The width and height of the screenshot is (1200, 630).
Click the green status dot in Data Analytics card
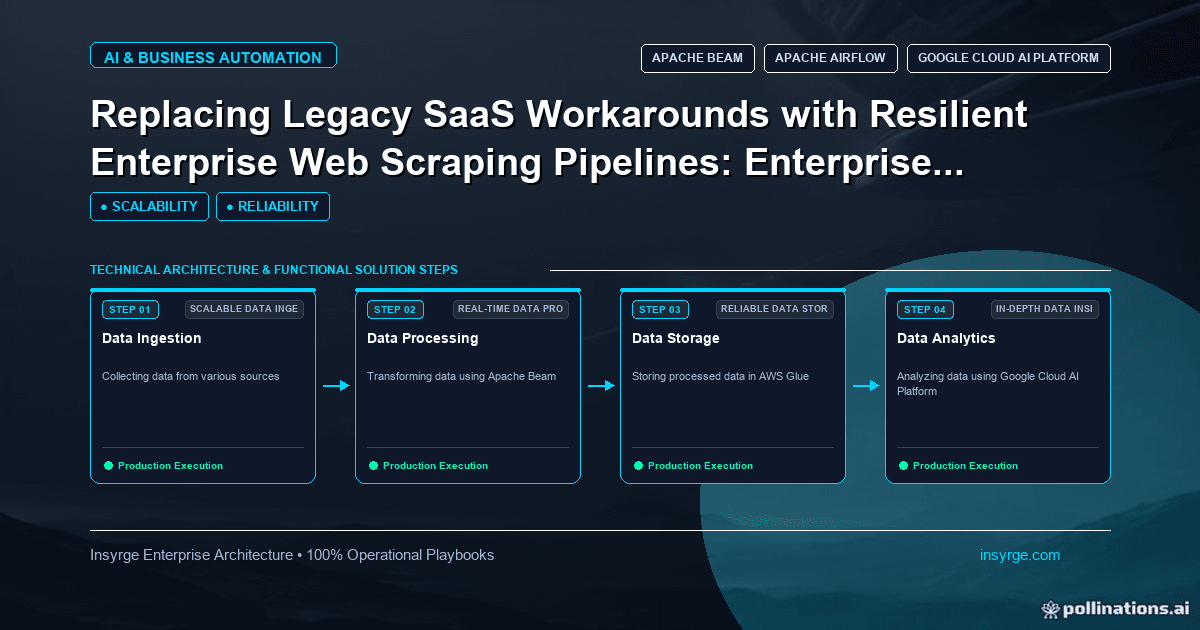[x=903, y=465]
